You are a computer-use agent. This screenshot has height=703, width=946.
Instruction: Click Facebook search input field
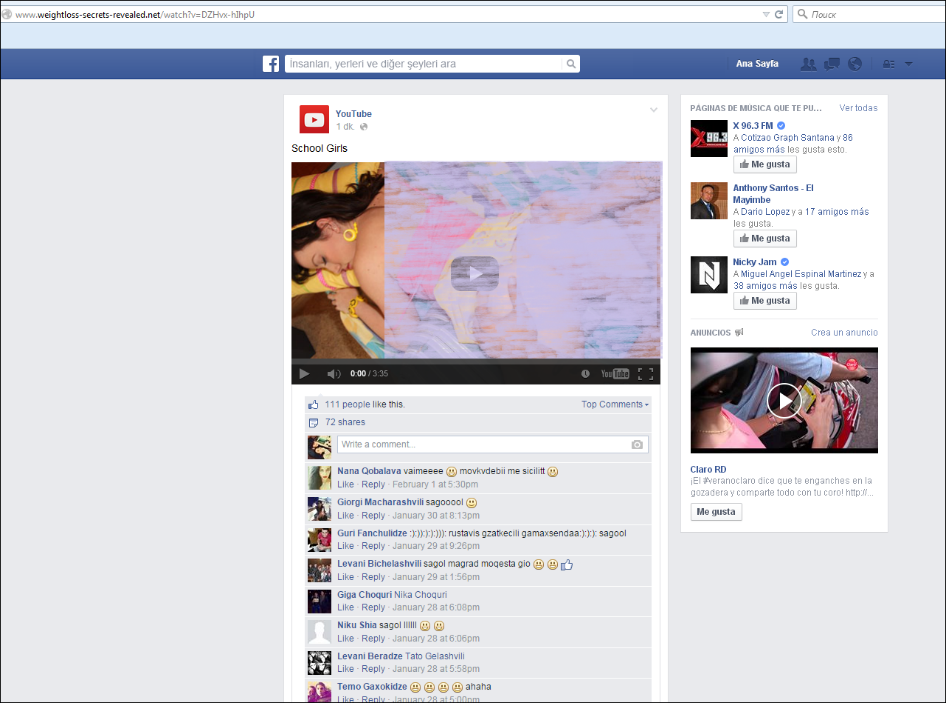[x=425, y=64]
